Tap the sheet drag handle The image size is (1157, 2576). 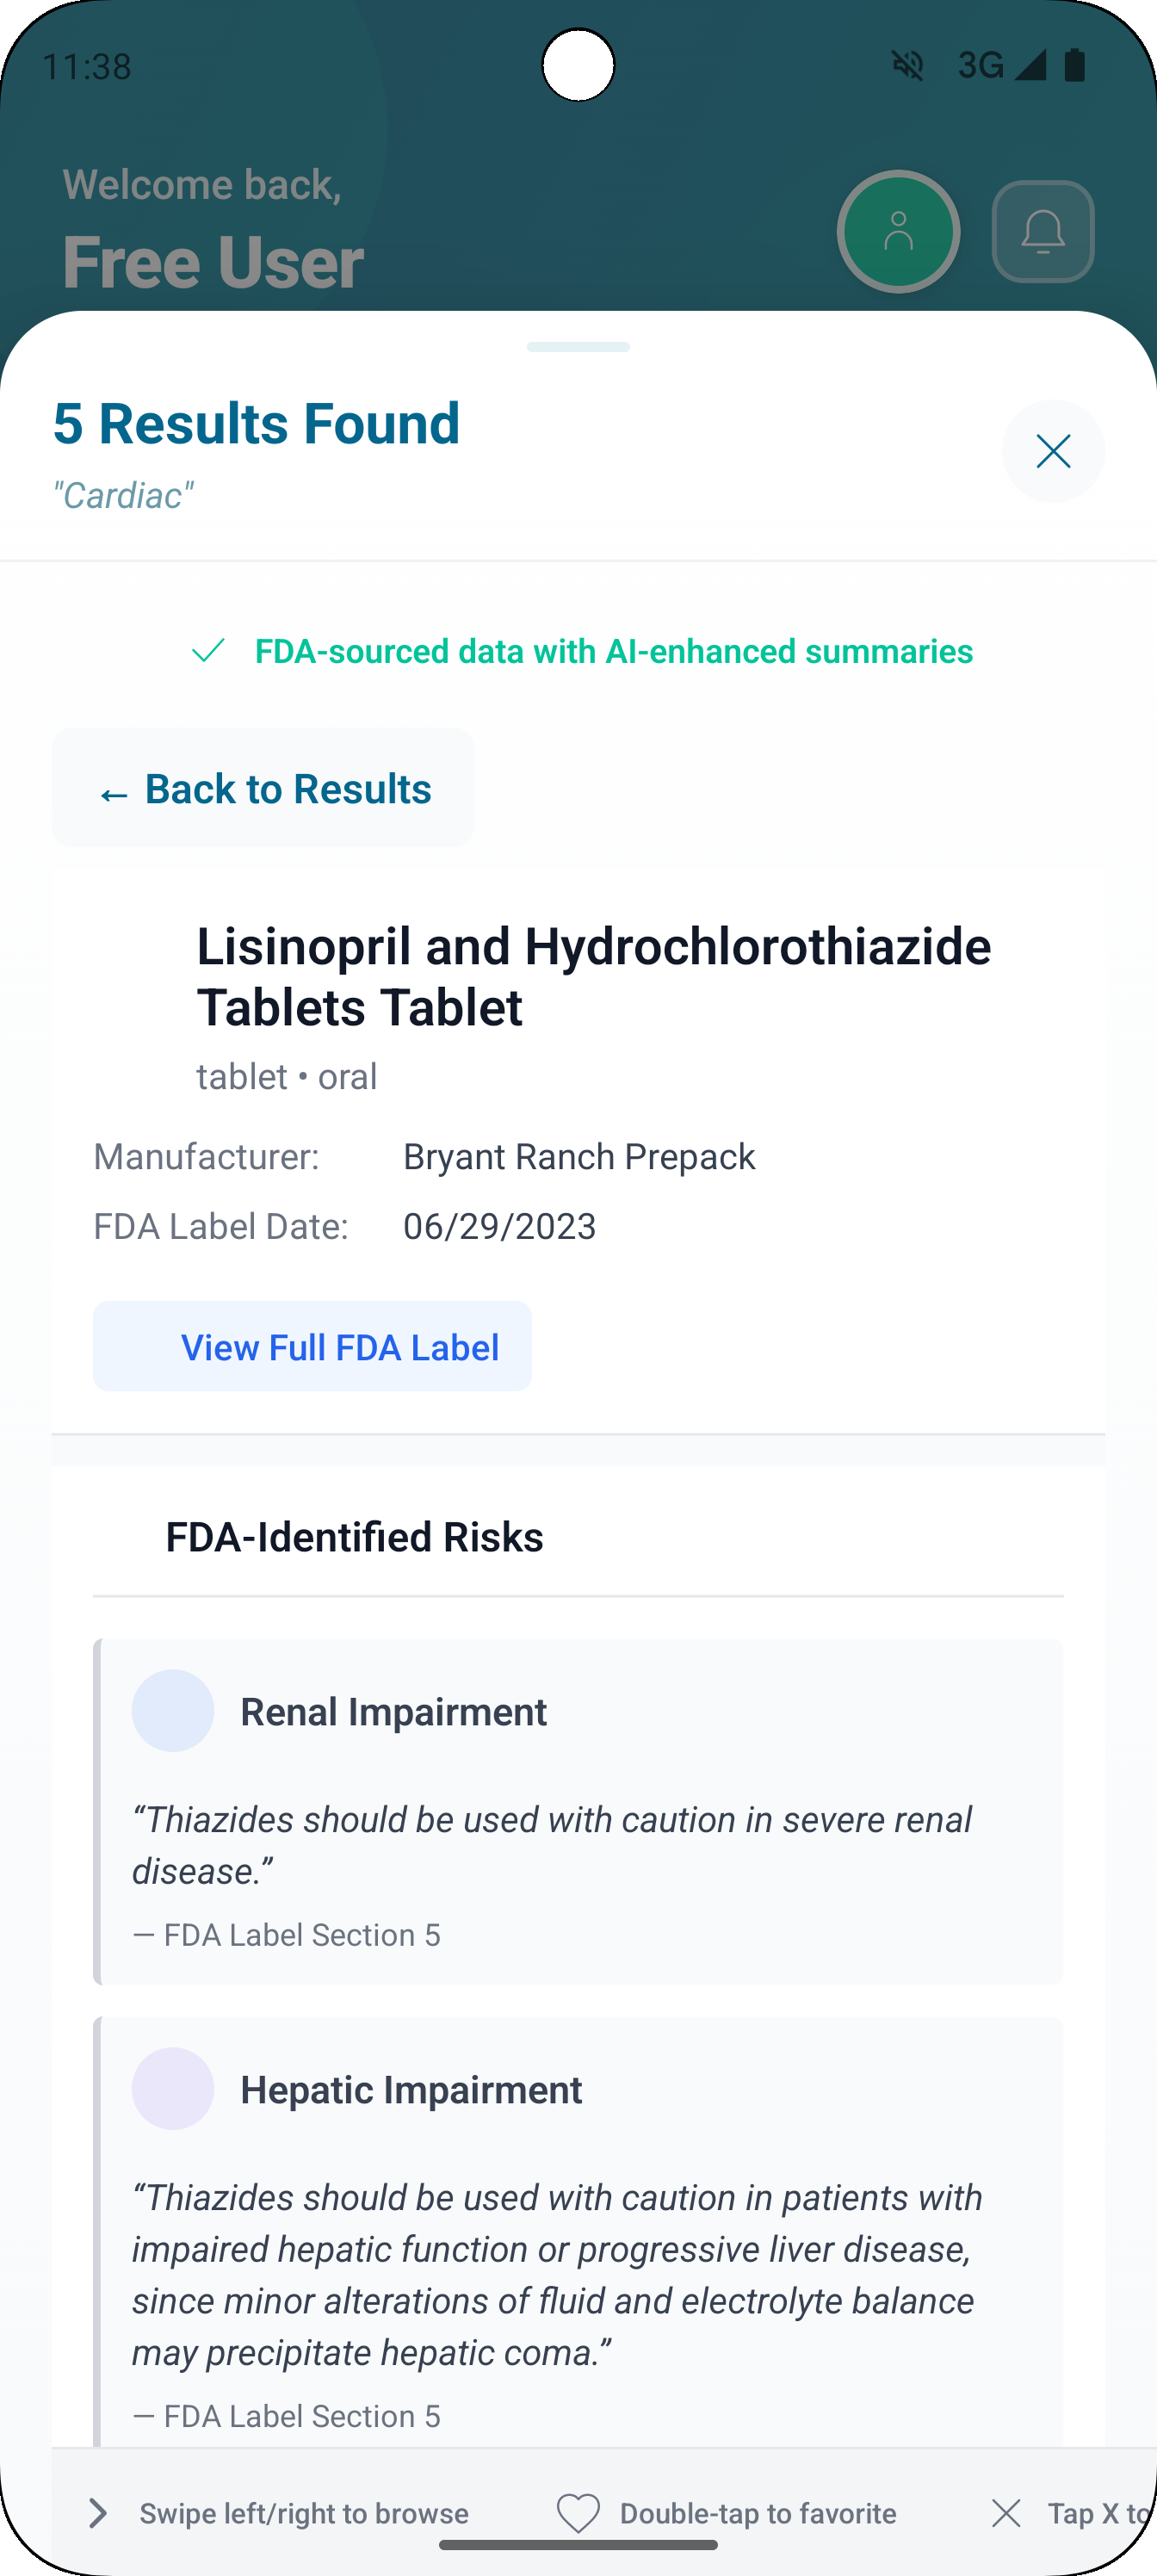click(578, 347)
